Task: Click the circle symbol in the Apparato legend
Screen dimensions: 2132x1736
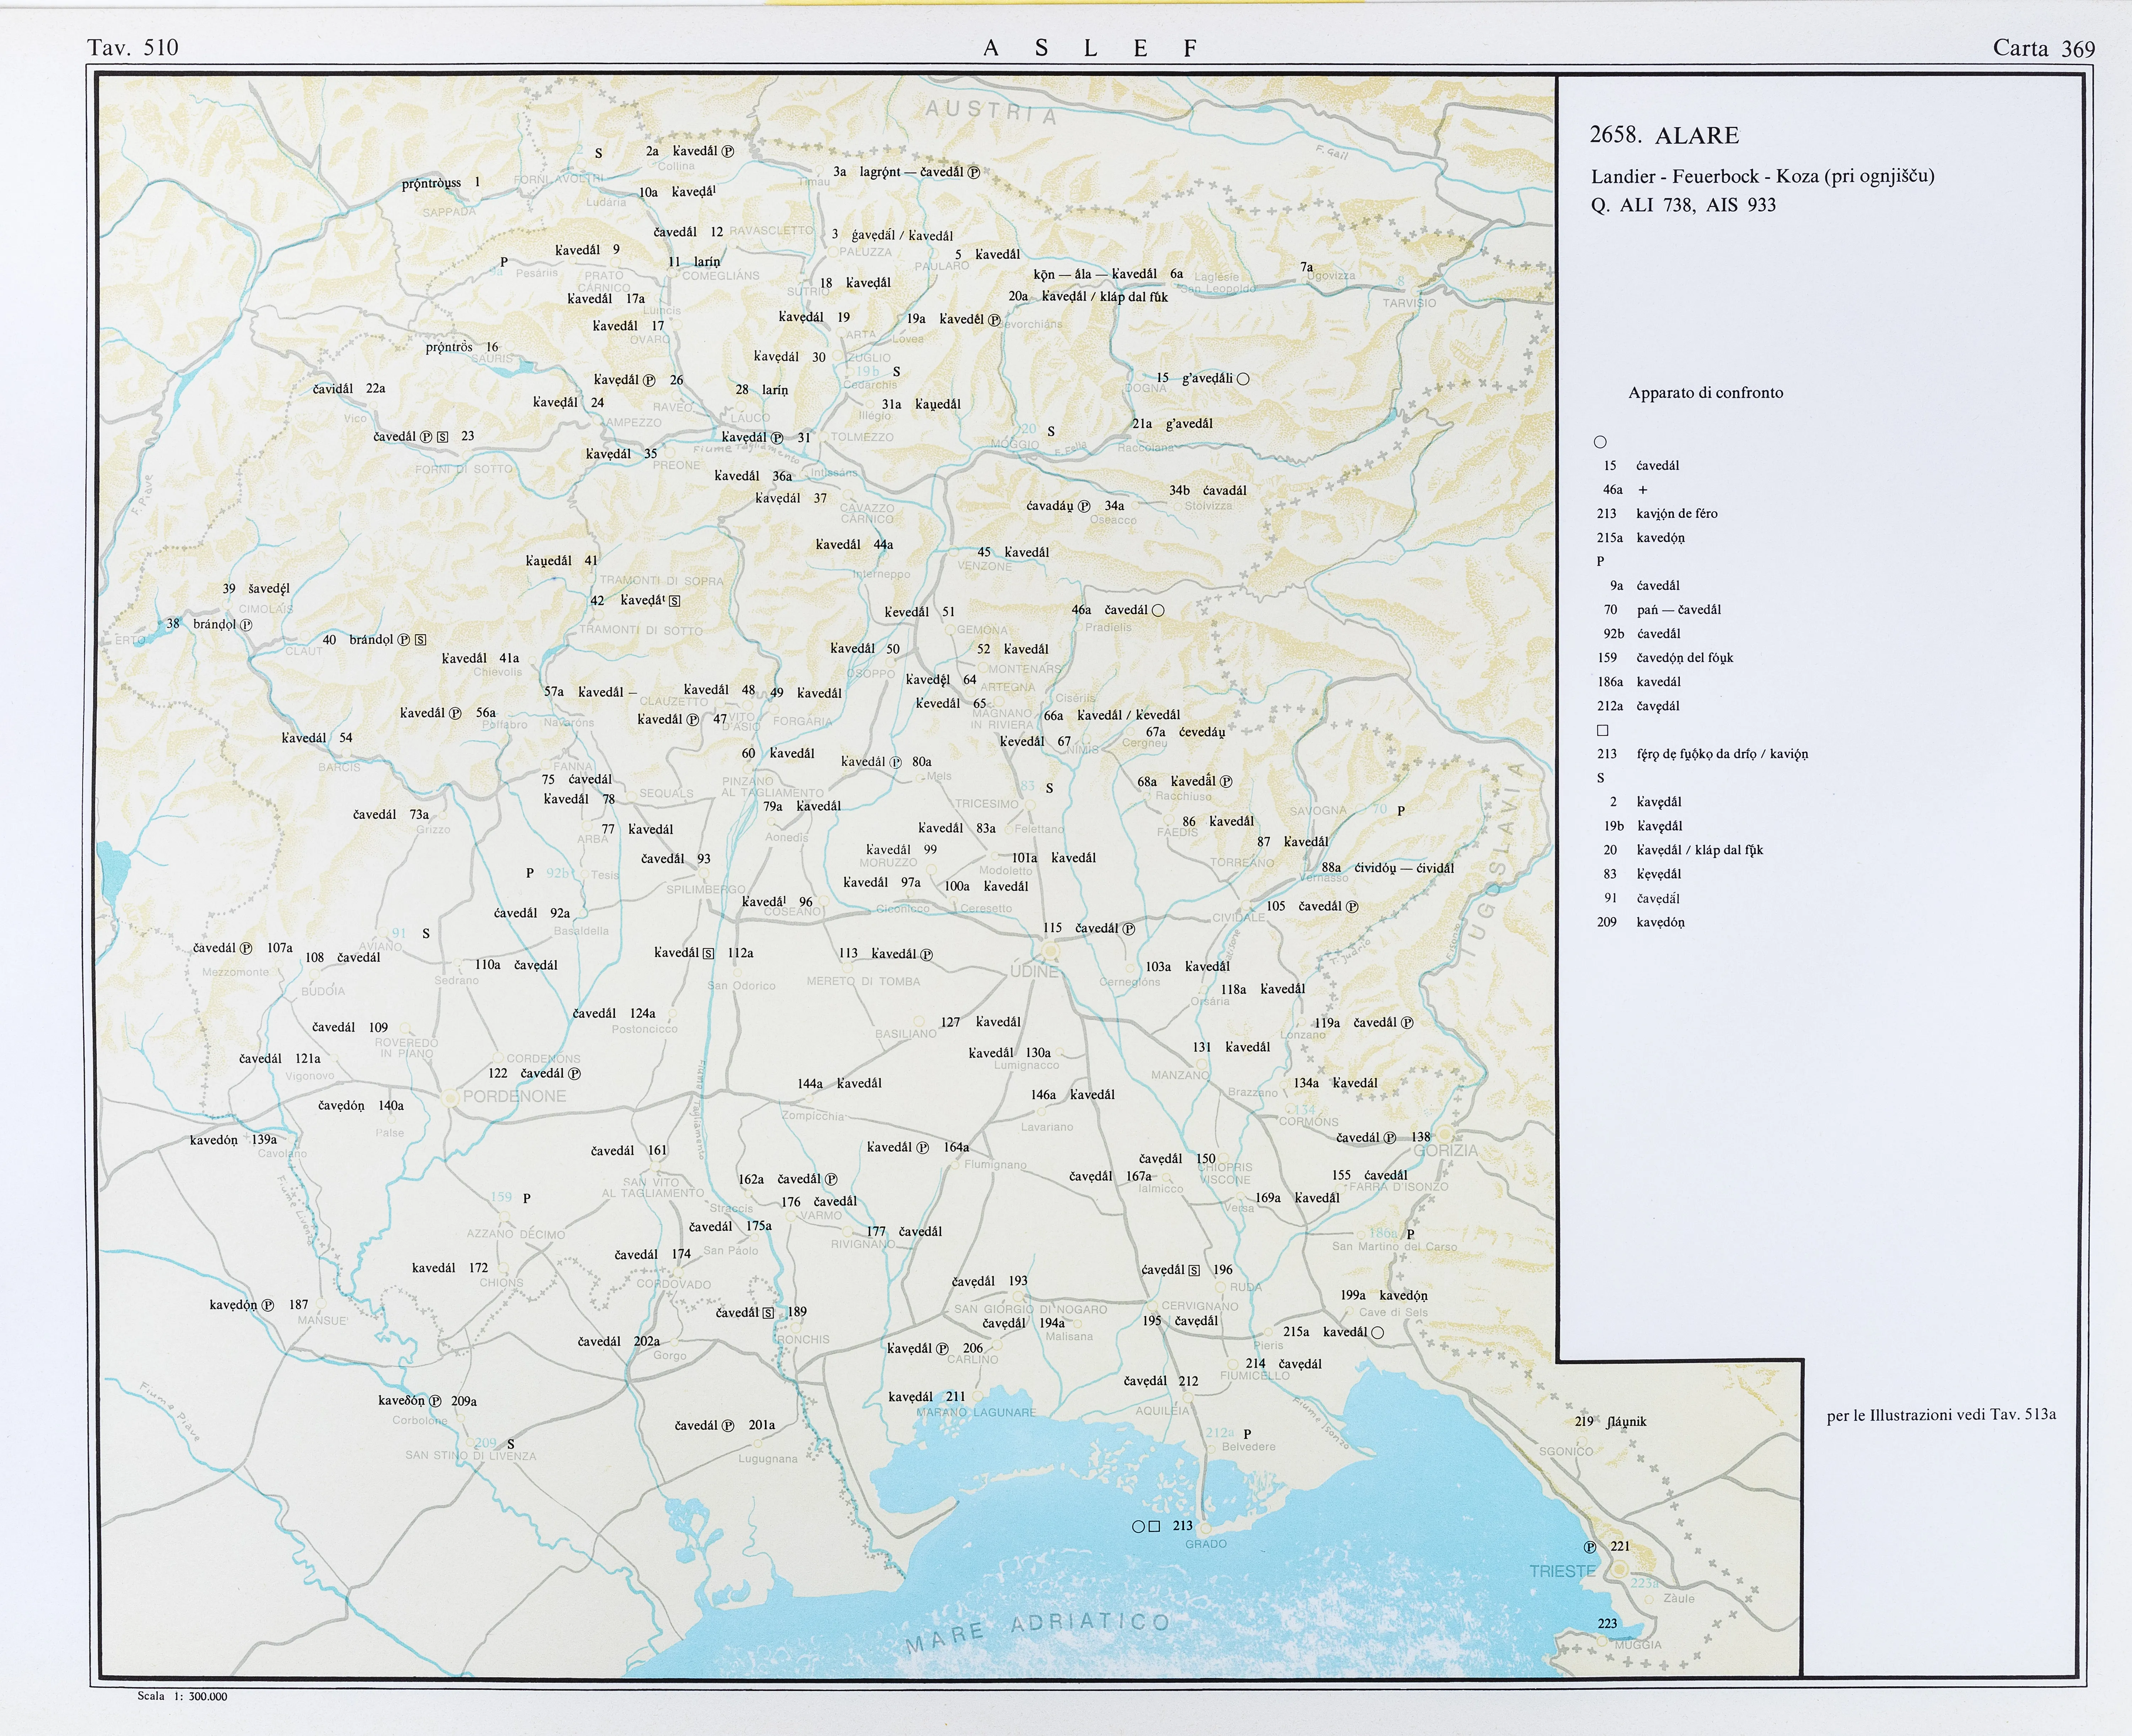Action: coord(1600,442)
